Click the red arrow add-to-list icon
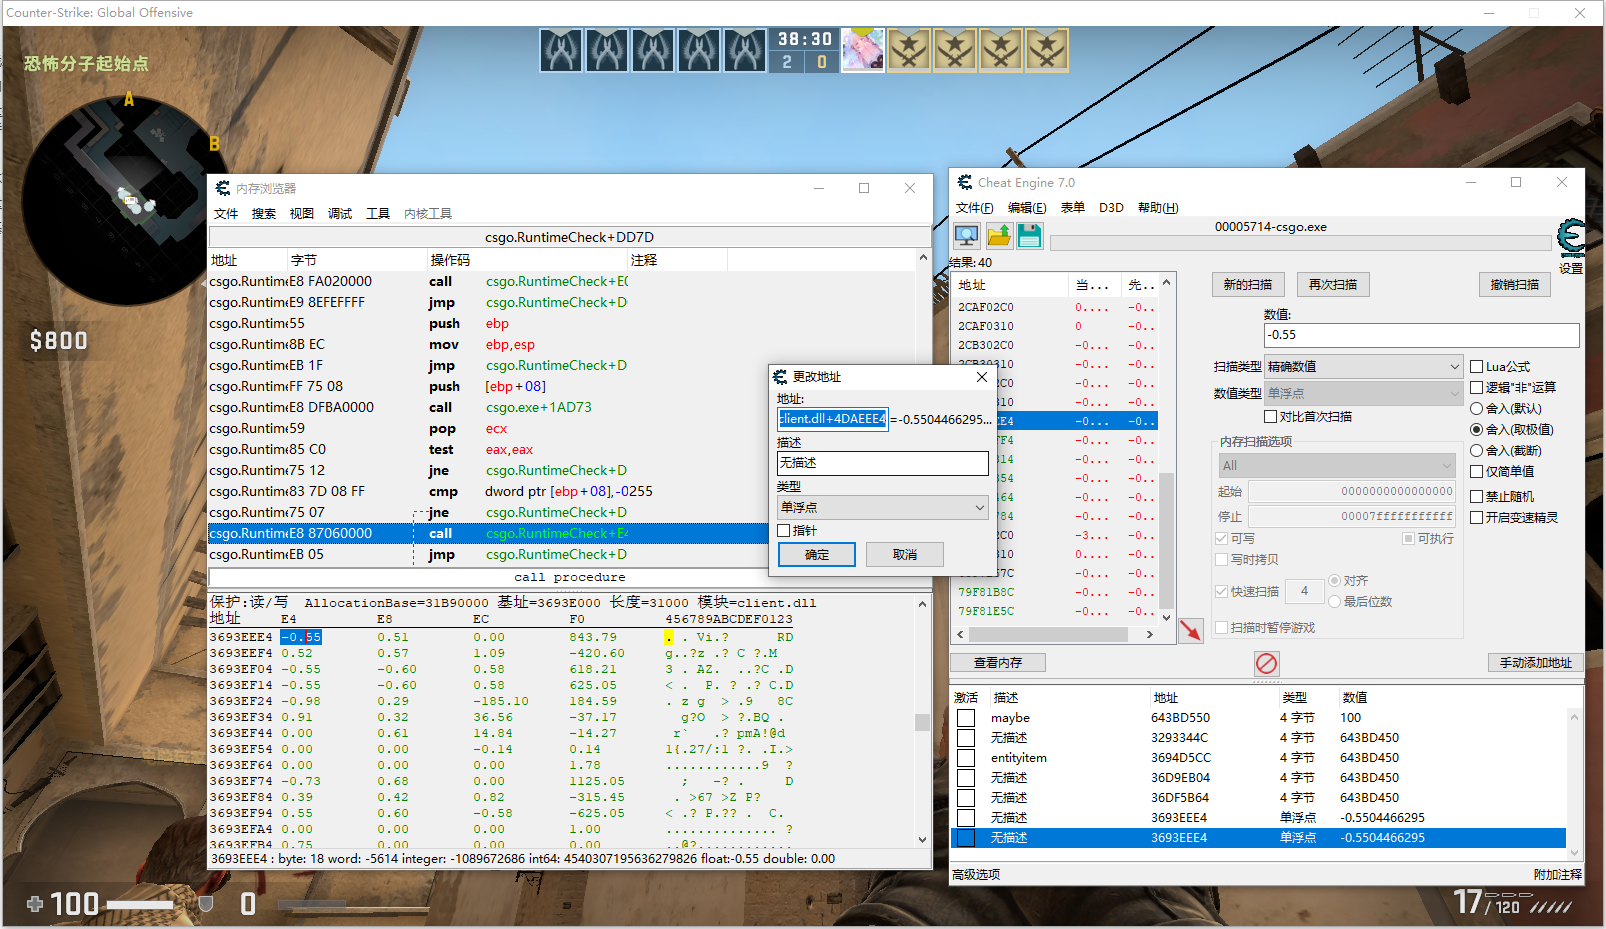The image size is (1606, 929). point(1190,630)
